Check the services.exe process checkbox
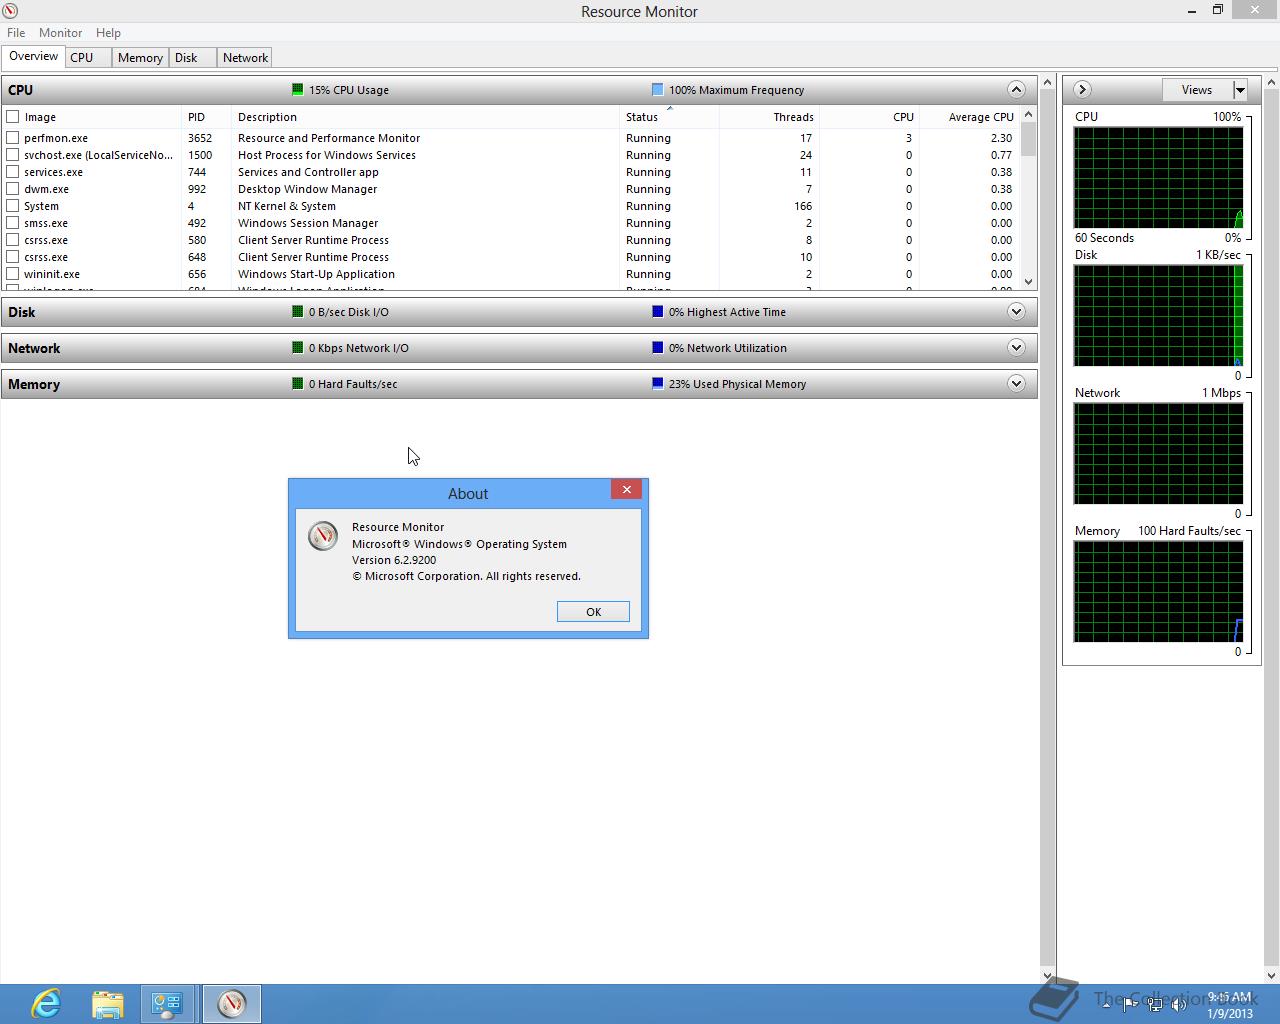Screen dimensions: 1280x1024 point(13,171)
